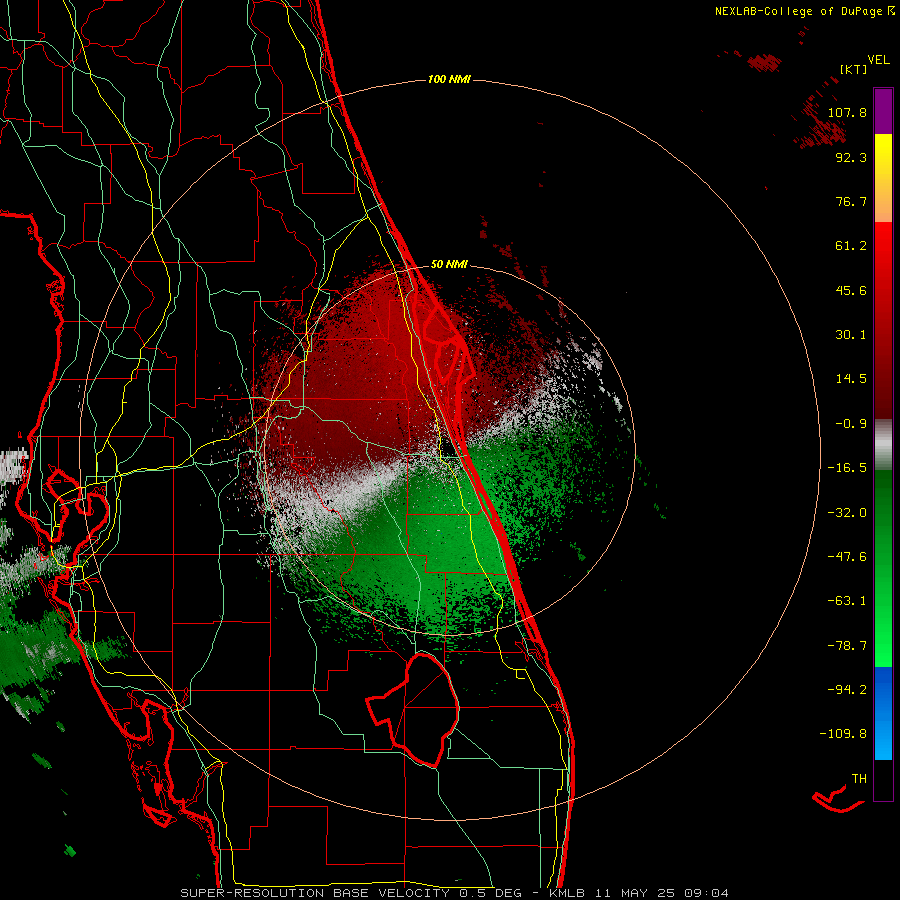The image size is (900, 900).
Task: Pick the yellow segment of the velocity color bar
Action: pyautogui.click(x=883, y=156)
